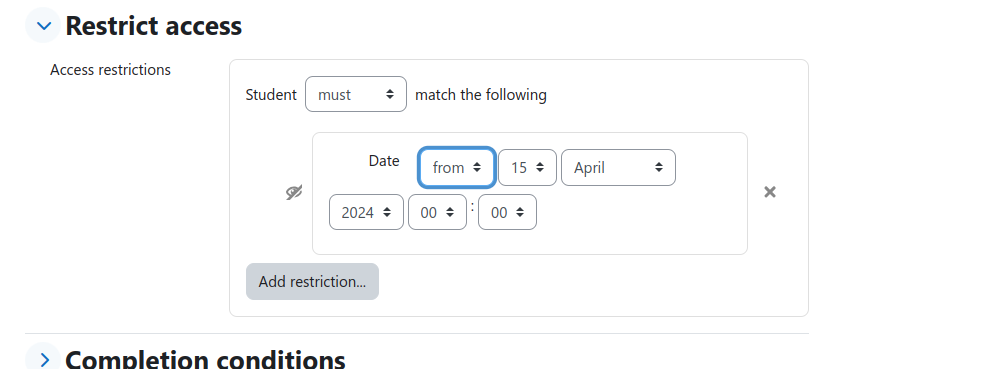Click the Completion conditions heading text
This screenshot has width=994, height=369.
[205, 359]
